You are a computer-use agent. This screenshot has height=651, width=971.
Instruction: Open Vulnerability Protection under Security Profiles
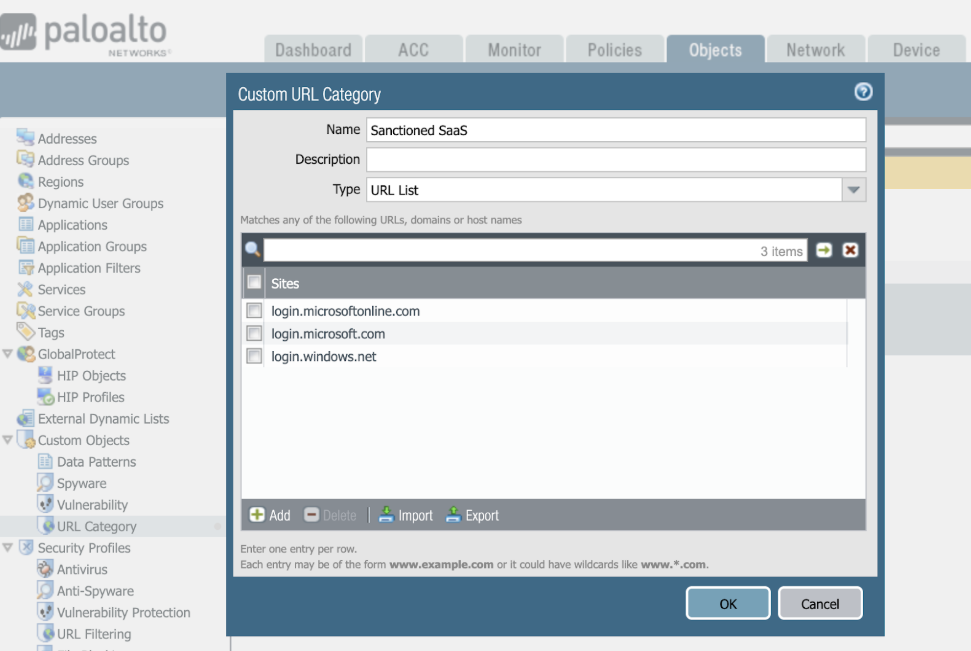[123, 613]
